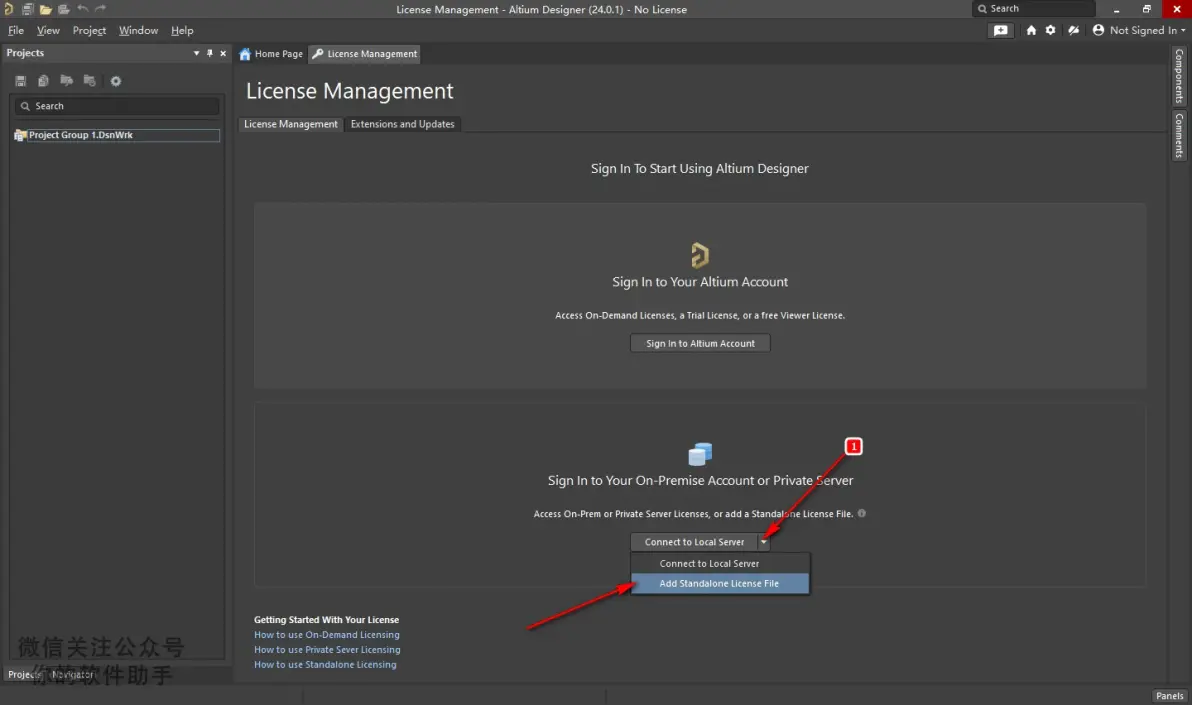Search within the Projects panel
The width and height of the screenshot is (1192, 705).
pyautogui.click(x=117, y=106)
